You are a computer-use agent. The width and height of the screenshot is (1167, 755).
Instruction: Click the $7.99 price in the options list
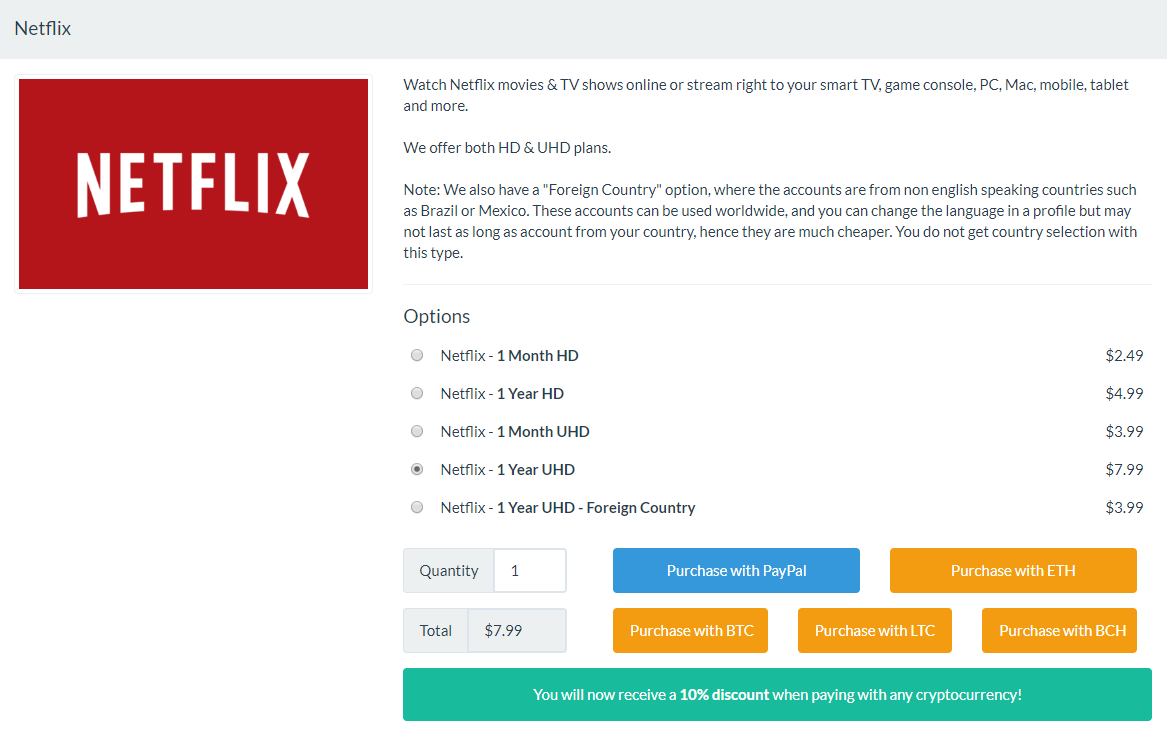(1124, 469)
